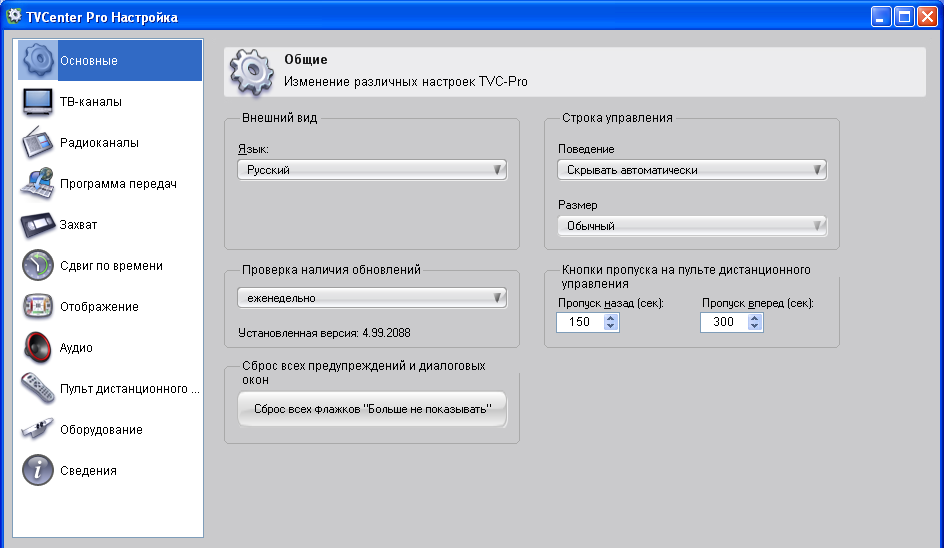Click the Пропуск назад value field
Viewport: 944px width, 548px height.
coord(580,322)
